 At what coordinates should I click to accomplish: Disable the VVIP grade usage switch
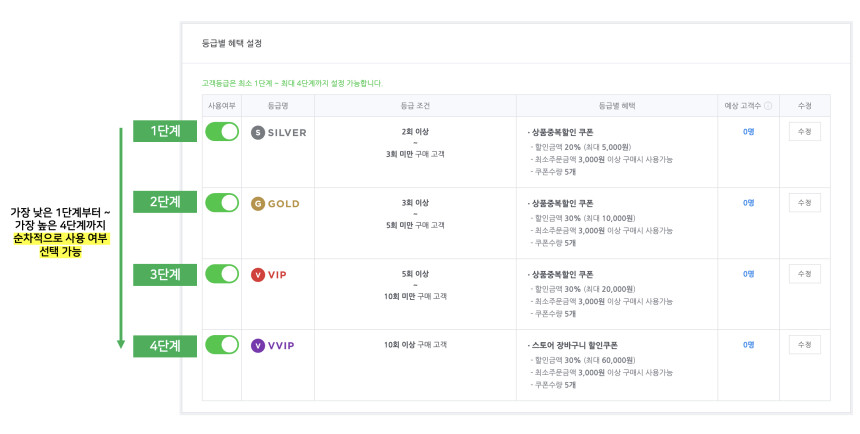[x=222, y=345]
